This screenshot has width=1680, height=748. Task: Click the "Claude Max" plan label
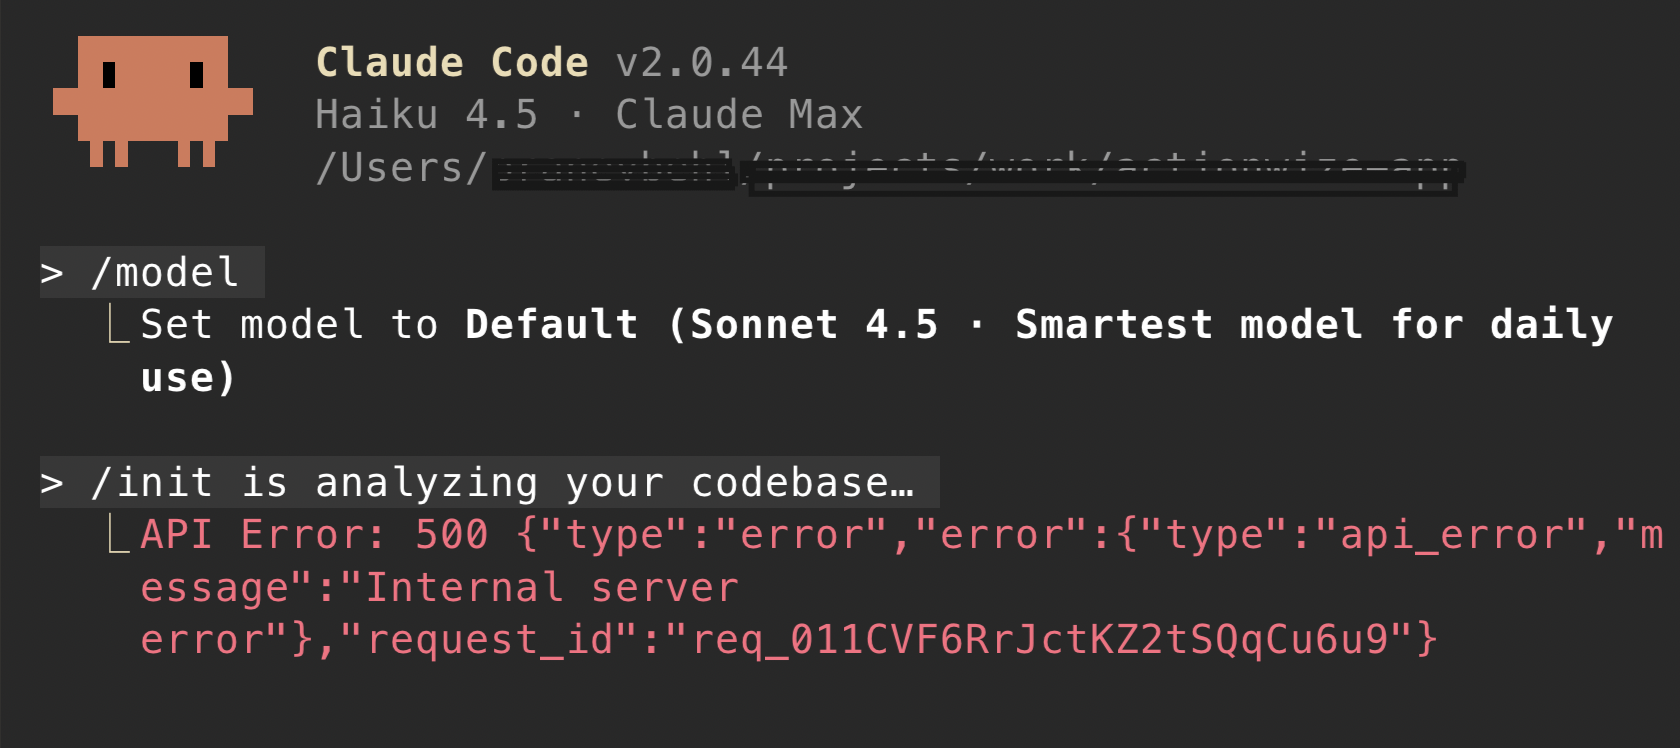point(739,115)
